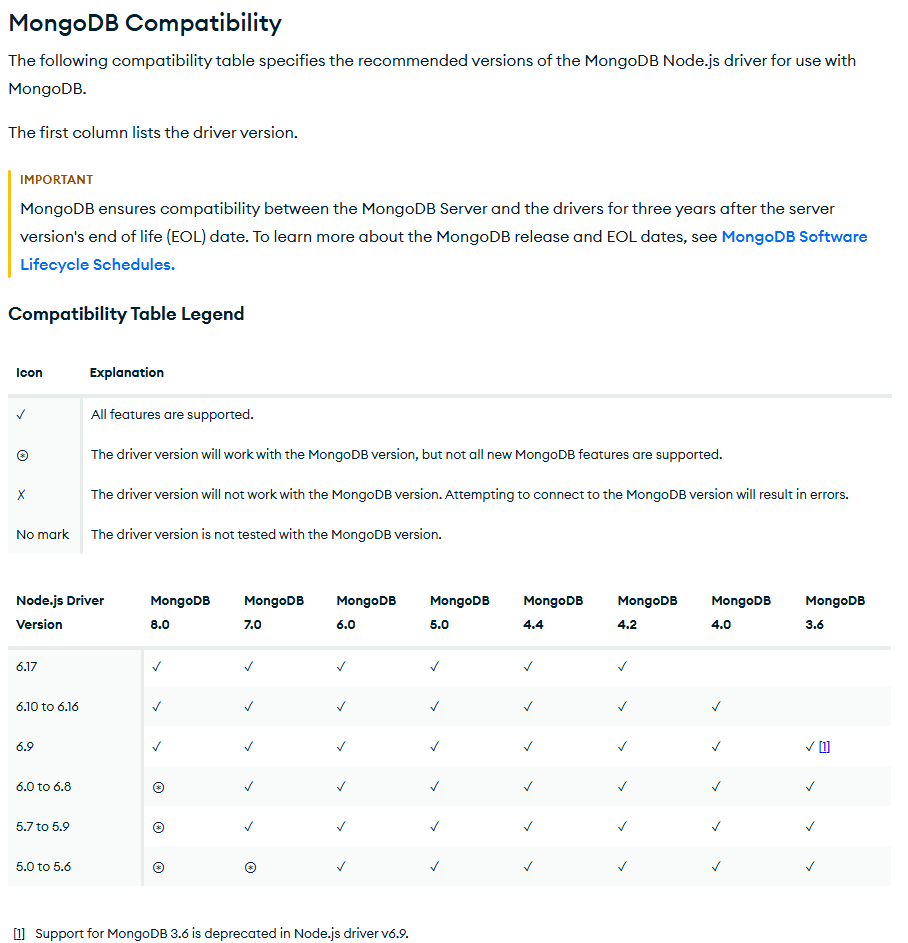
Task: Click the MongoDB 8.0 column header
Action: click(180, 612)
